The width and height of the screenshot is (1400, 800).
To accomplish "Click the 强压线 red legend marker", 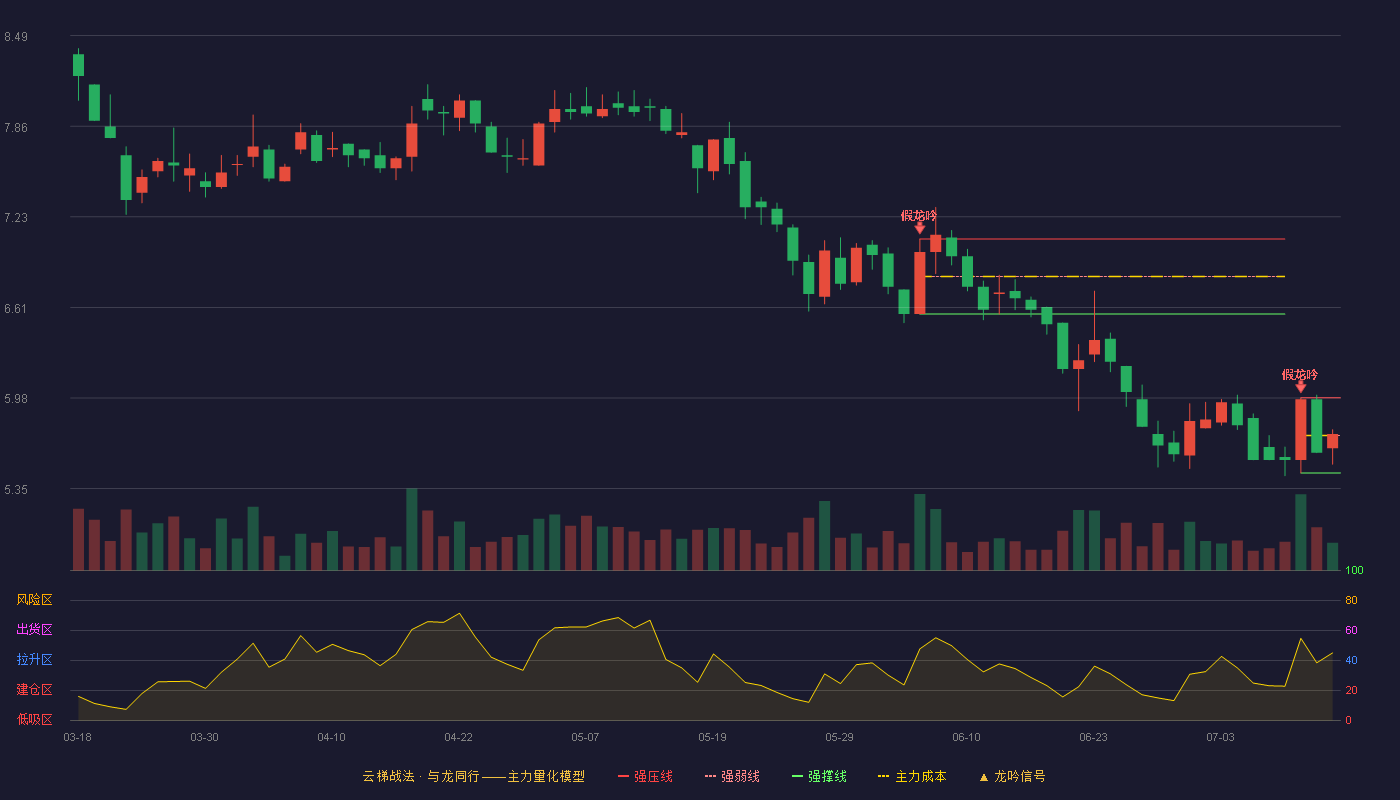I will tap(623, 776).
